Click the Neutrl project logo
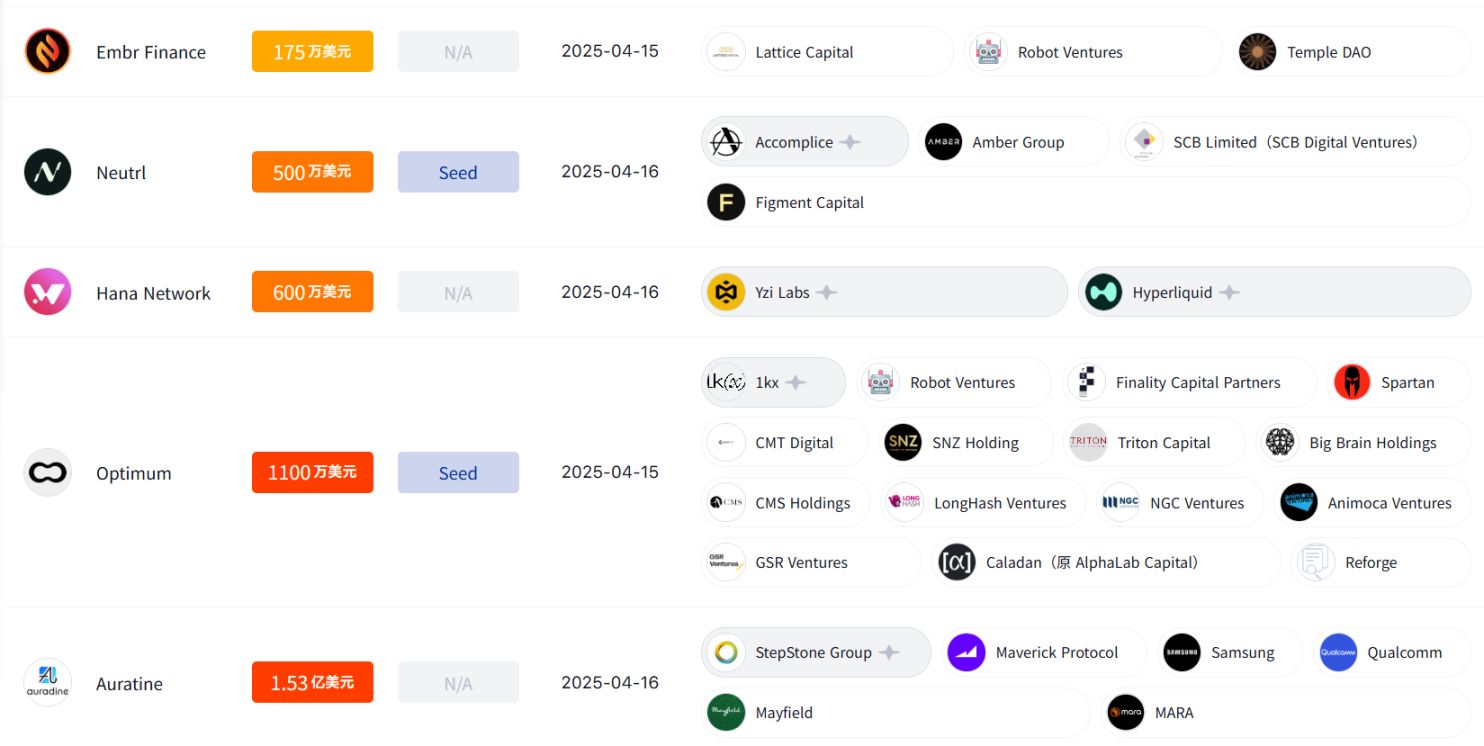Viewport: 1484px width, 746px height. [x=47, y=172]
